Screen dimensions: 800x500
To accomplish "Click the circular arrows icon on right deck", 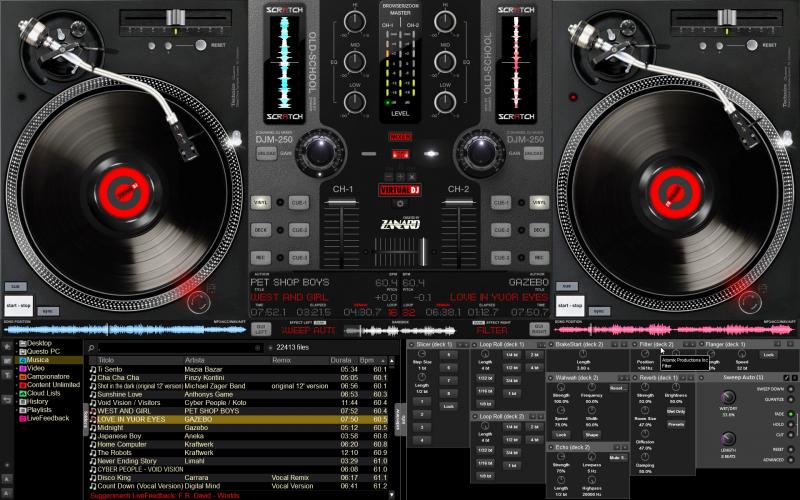I will 750,303.
